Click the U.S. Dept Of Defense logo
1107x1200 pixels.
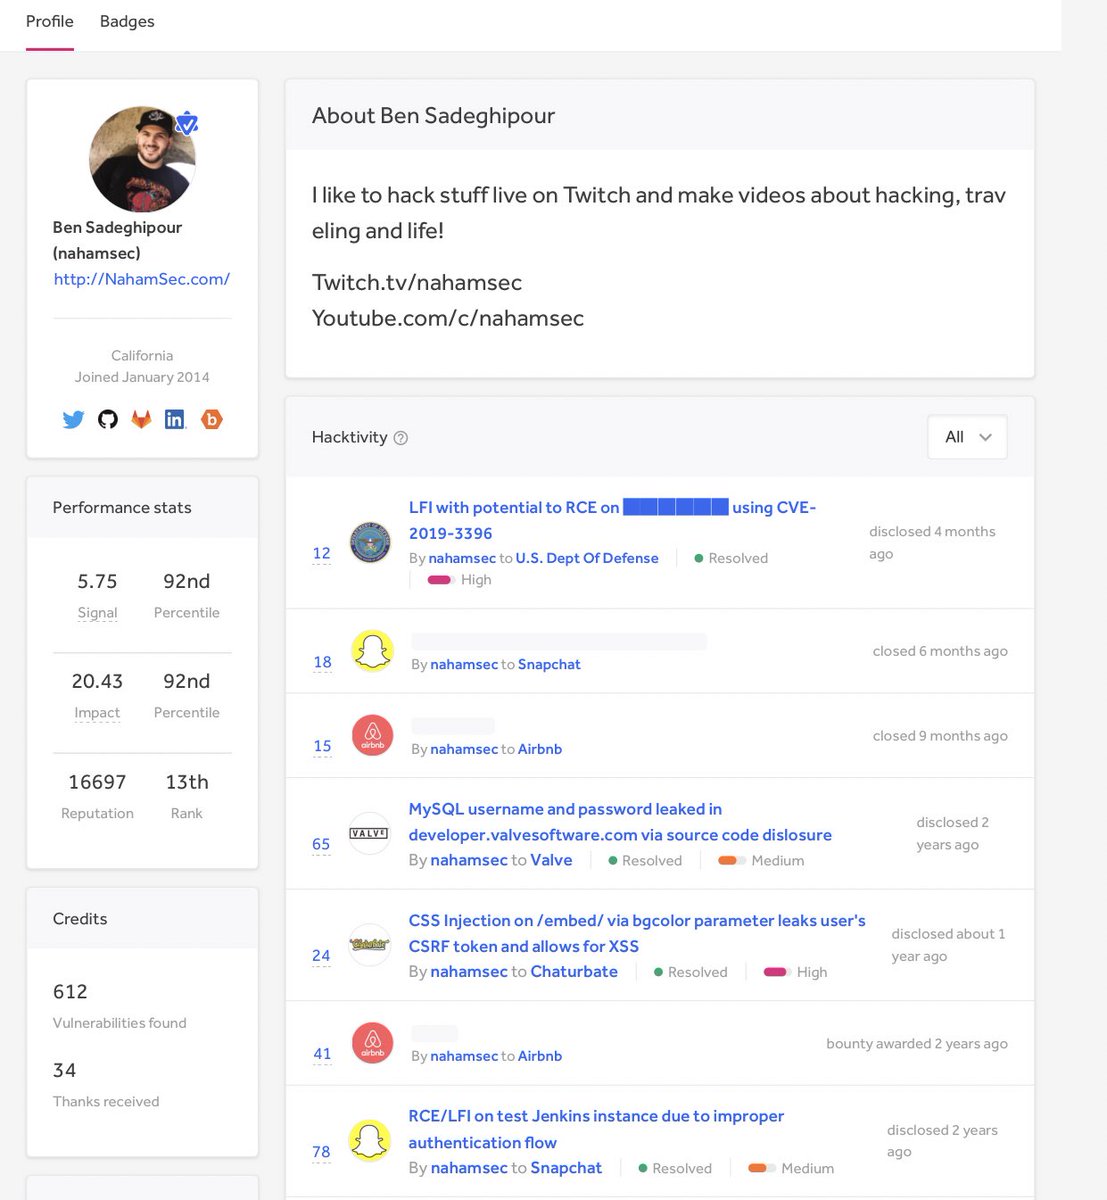coord(370,543)
